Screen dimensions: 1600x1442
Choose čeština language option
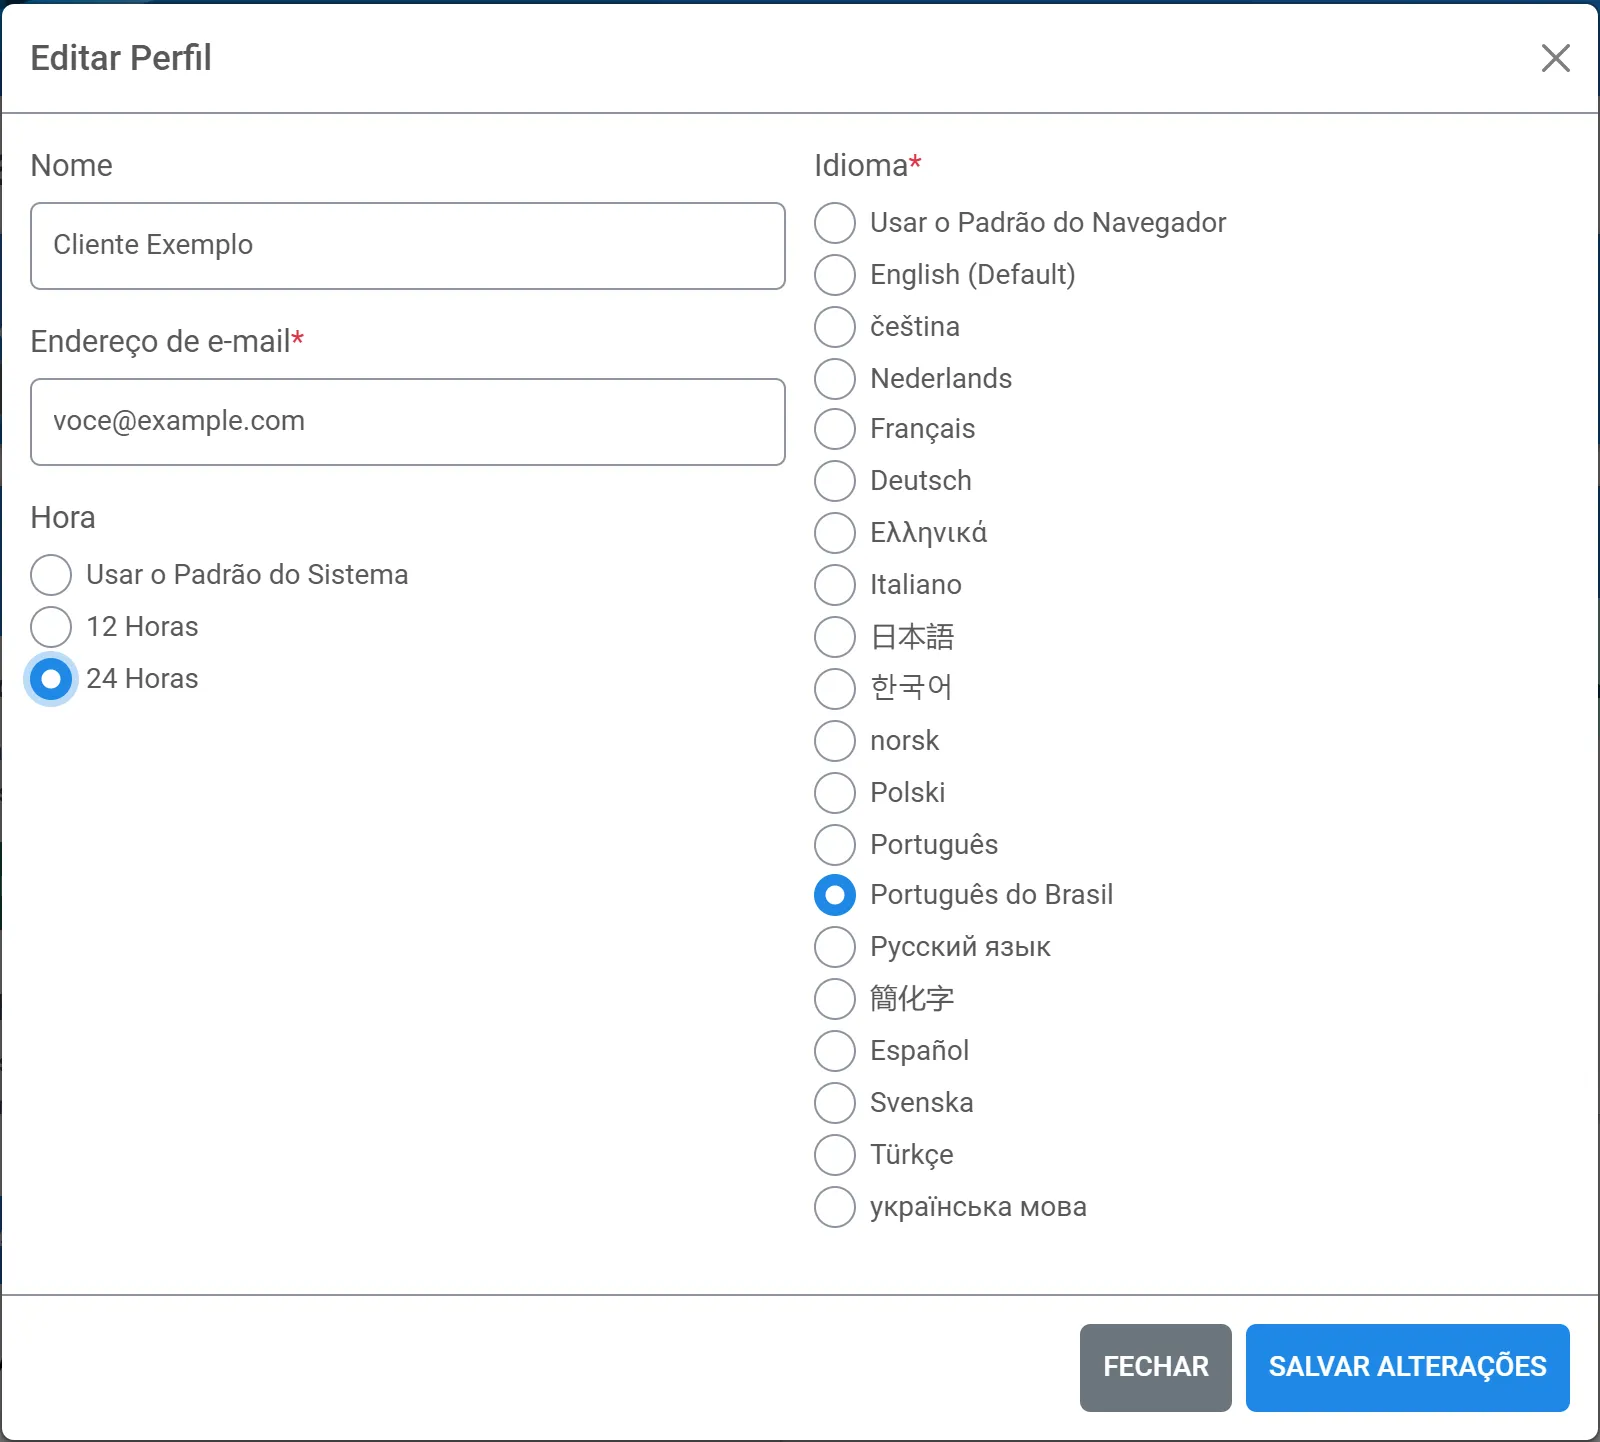coord(835,327)
